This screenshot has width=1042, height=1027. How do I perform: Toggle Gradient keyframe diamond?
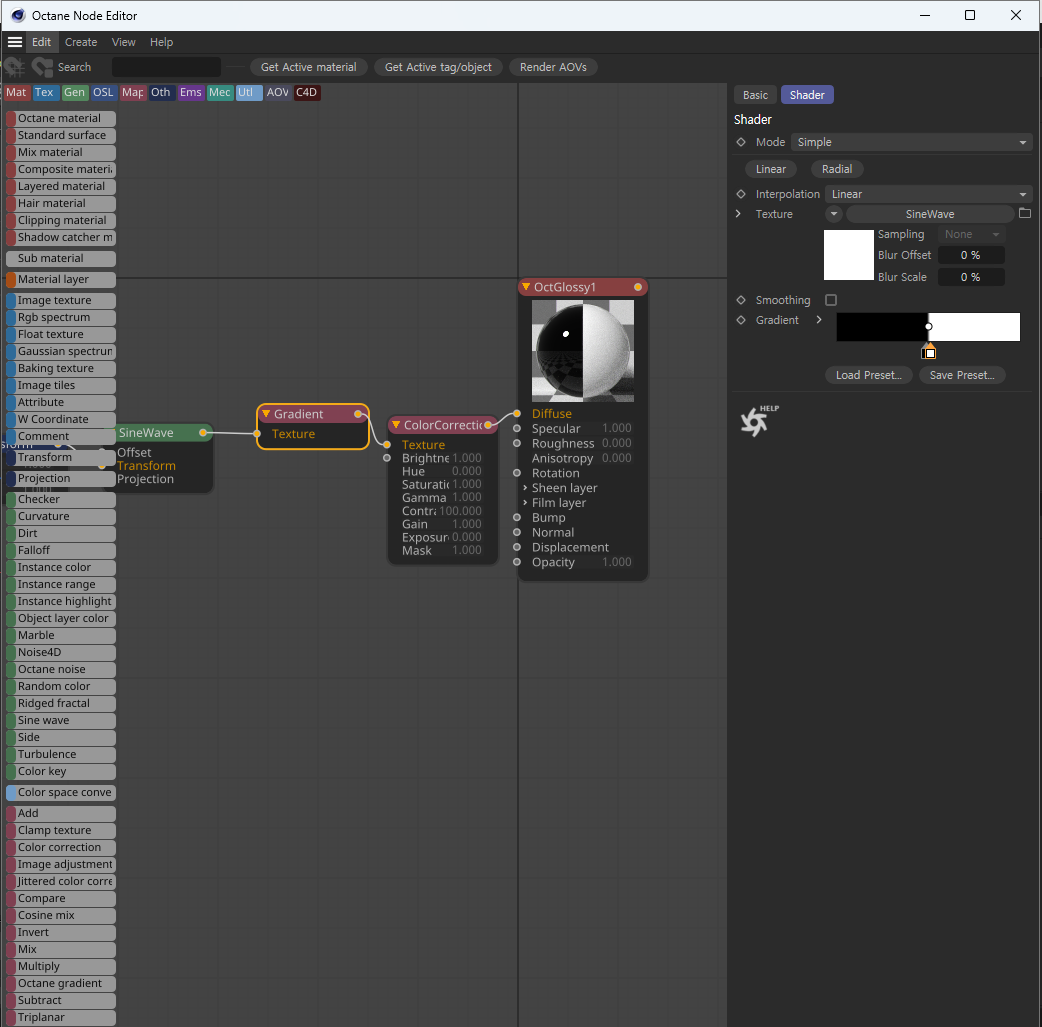pos(741,320)
